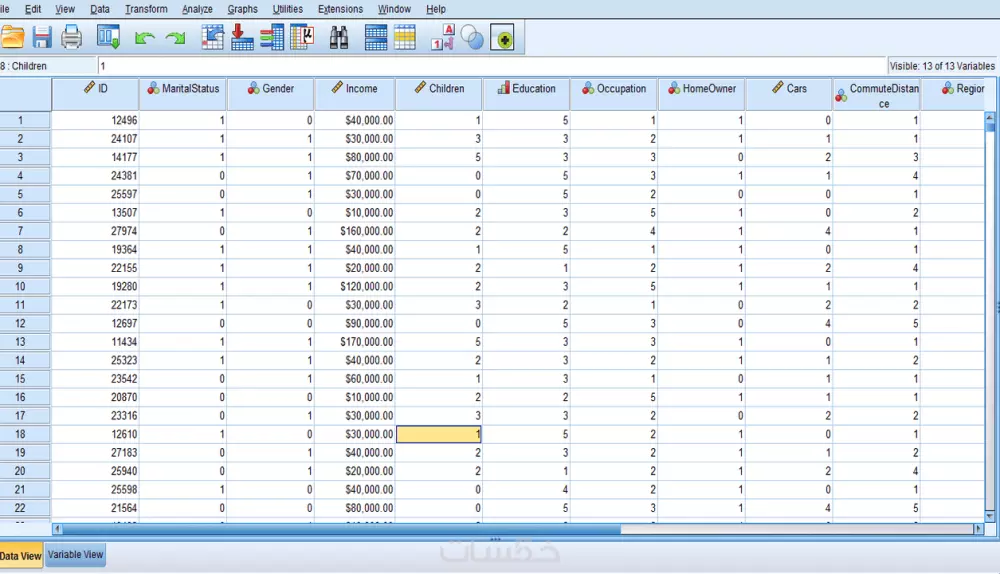The height and width of the screenshot is (574, 1000).
Task: Click the vertical scrollbar up arrow
Action: coord(990,117)
